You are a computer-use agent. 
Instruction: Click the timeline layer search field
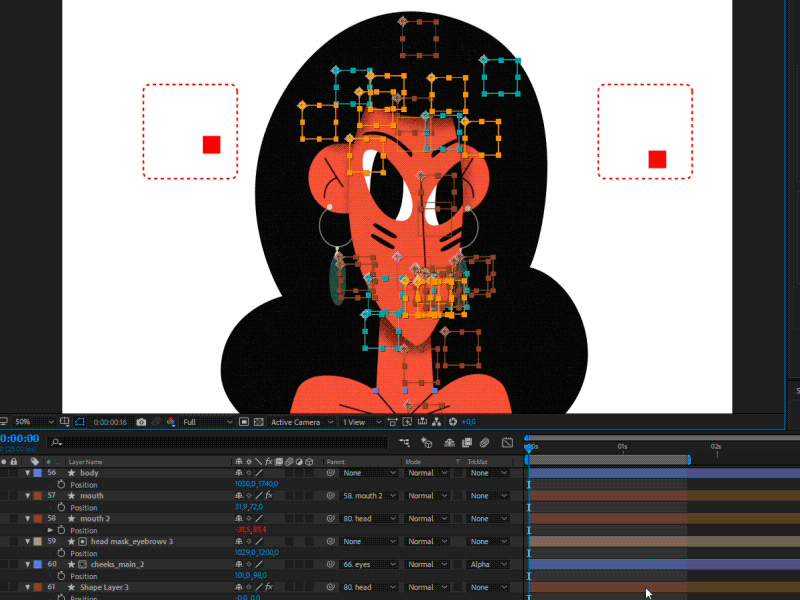tap(220, 442)
